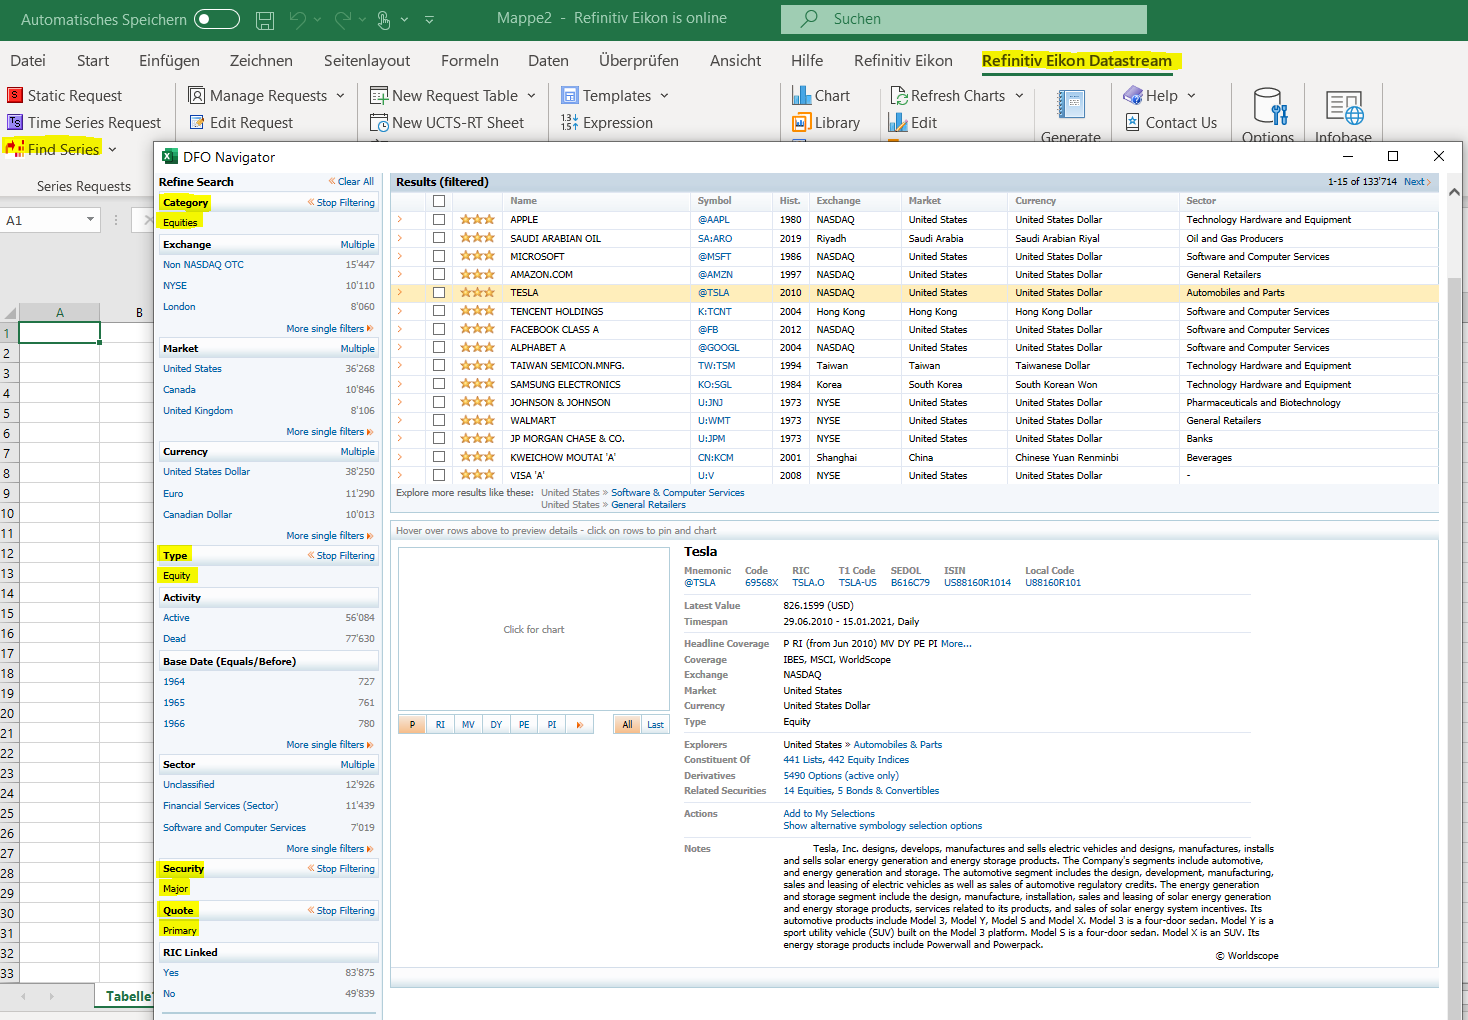Open 5490 Options (active only) link
The image size is (1468, 1020).
840,775
